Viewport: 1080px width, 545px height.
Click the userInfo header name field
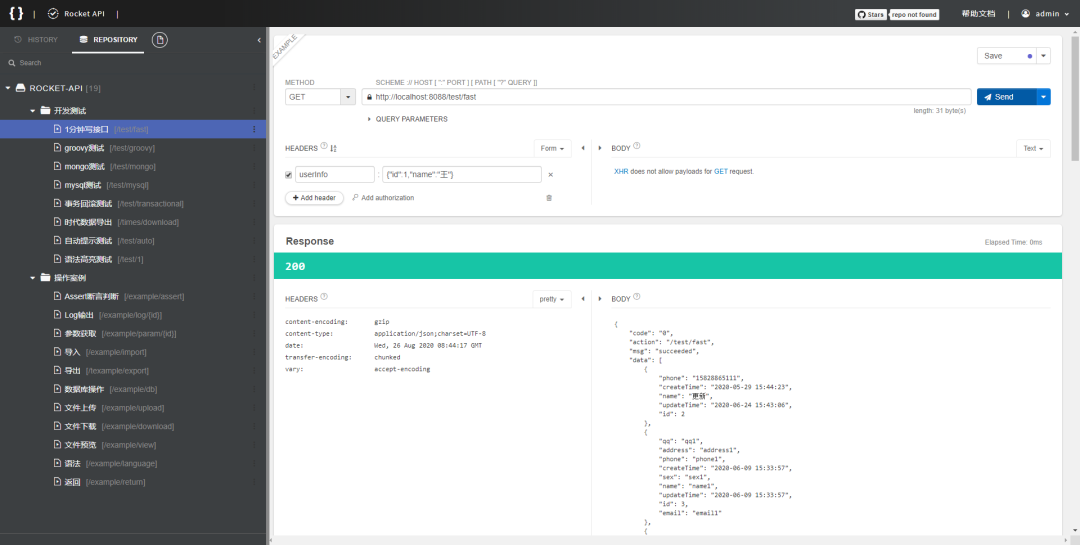click(335, 174)
